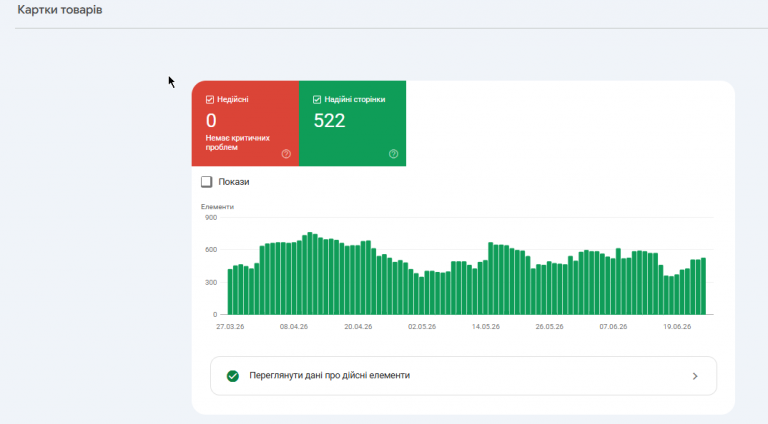
Task: Click the first bar in the chart
Action: pos(230,292)
